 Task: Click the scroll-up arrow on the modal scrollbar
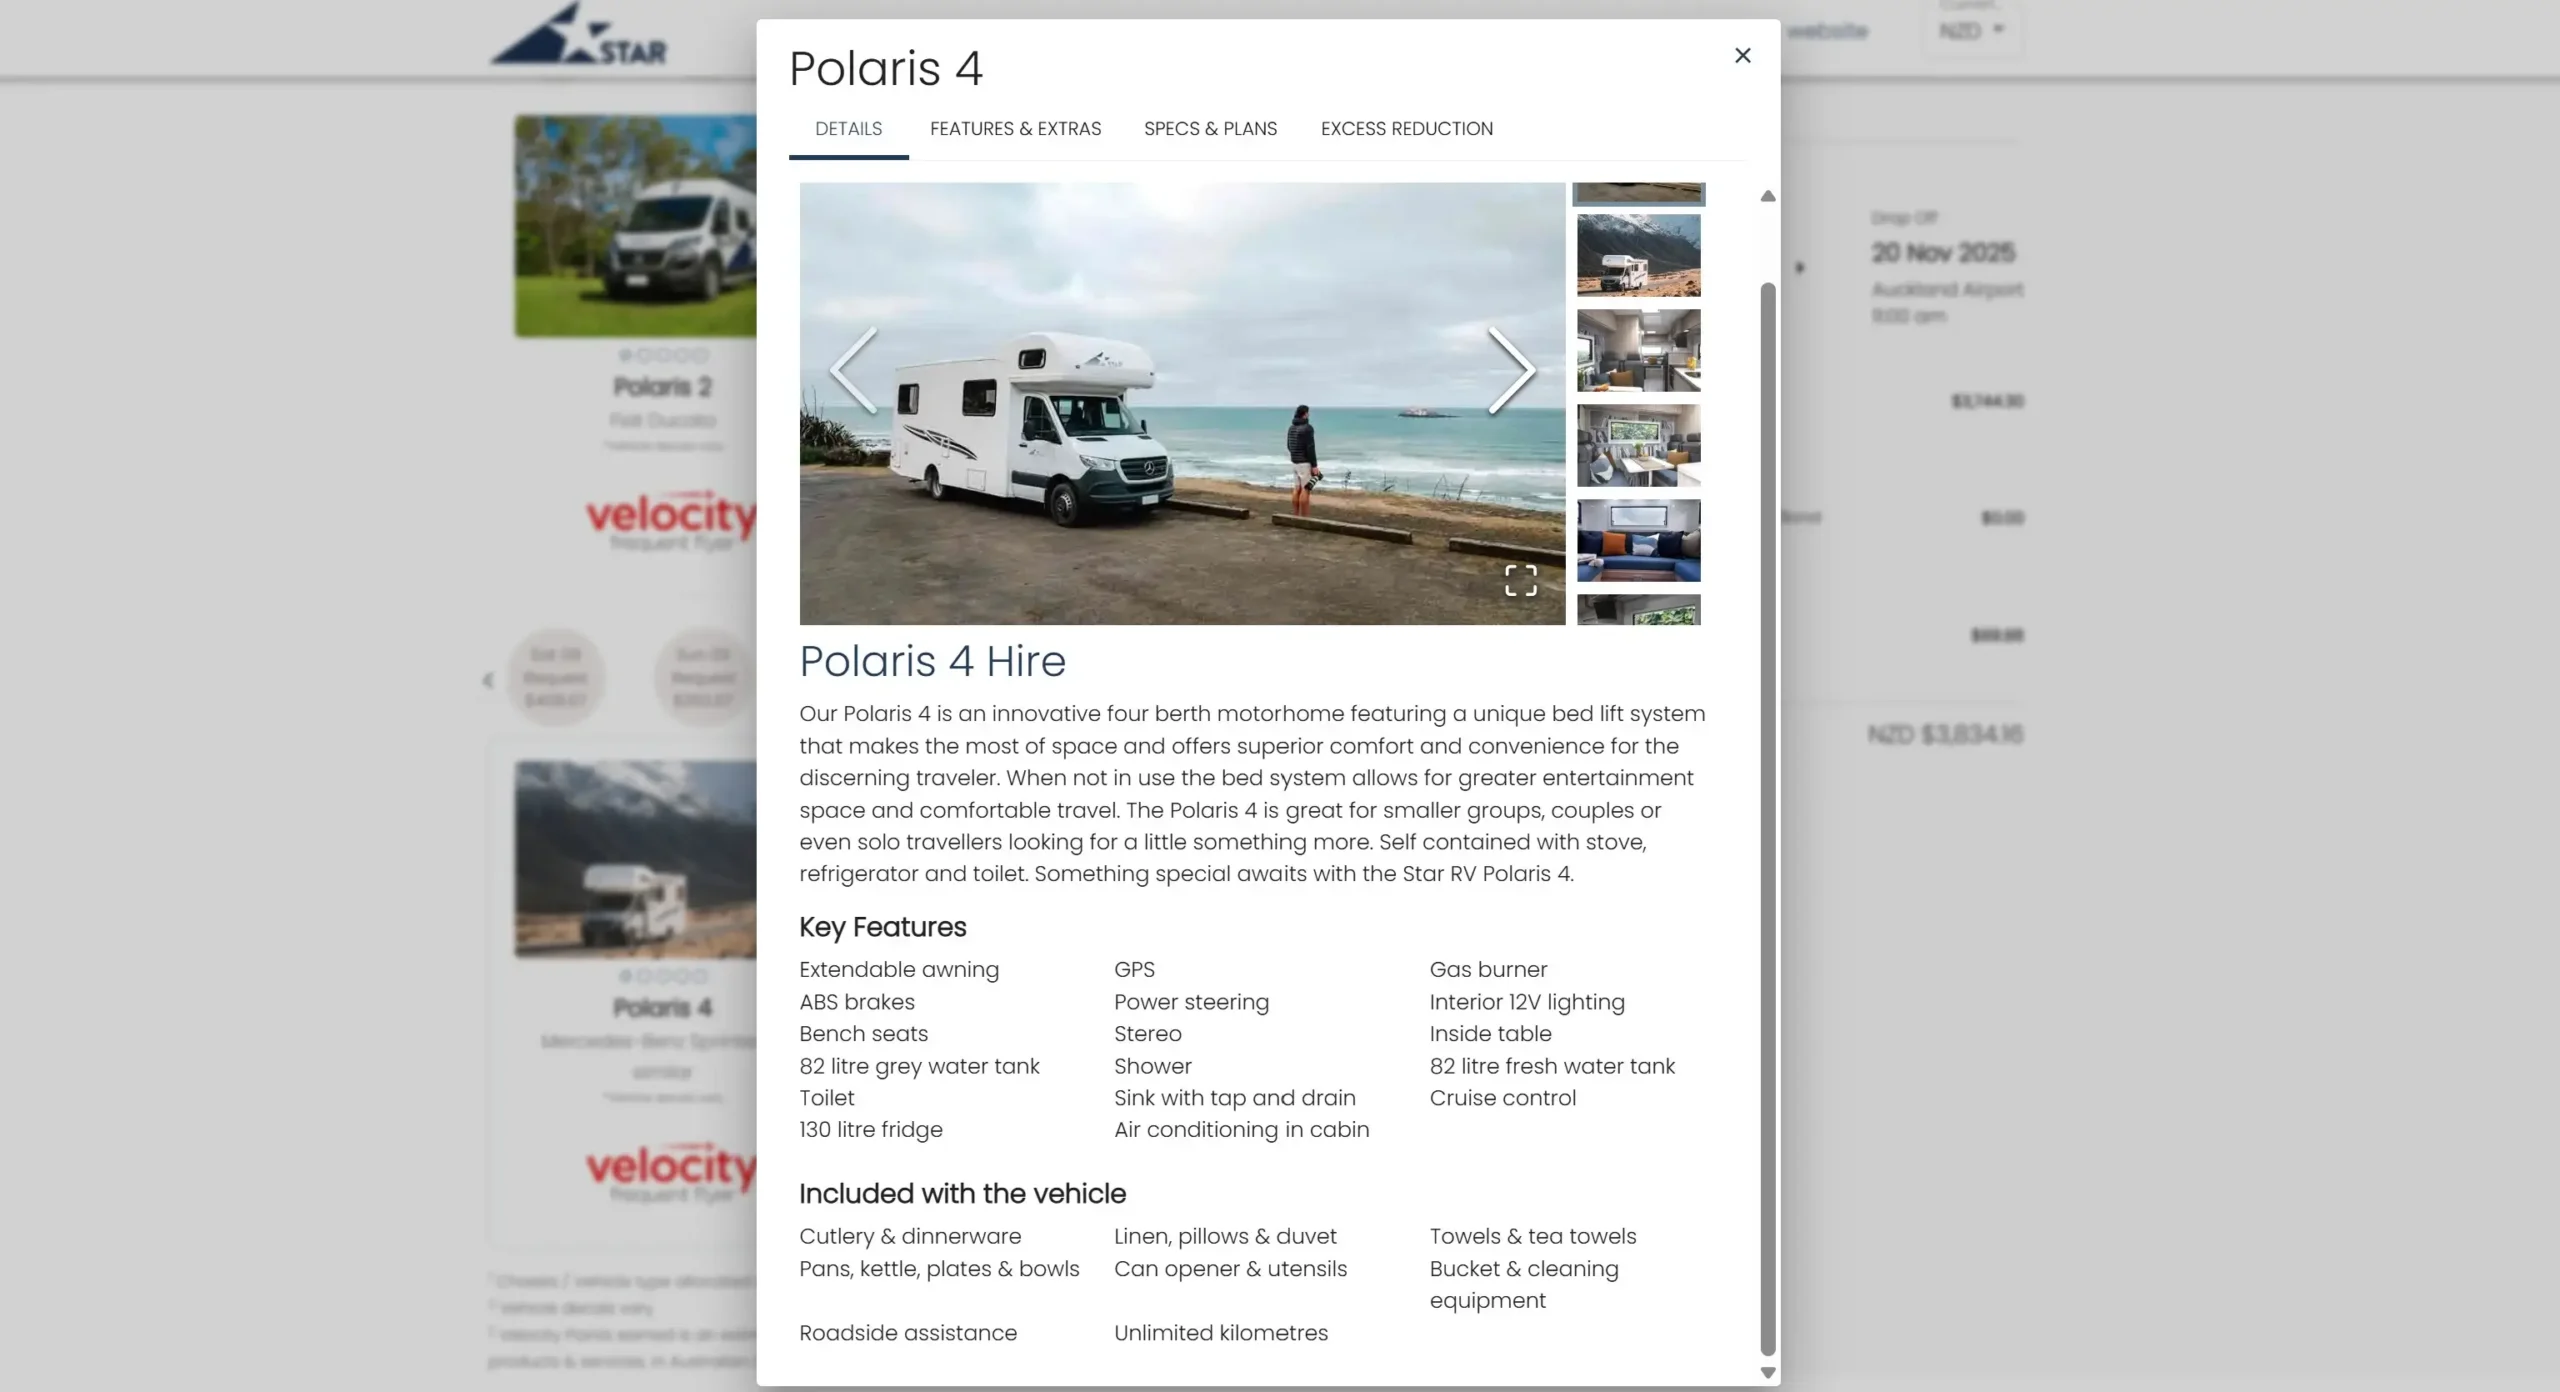1766,196
